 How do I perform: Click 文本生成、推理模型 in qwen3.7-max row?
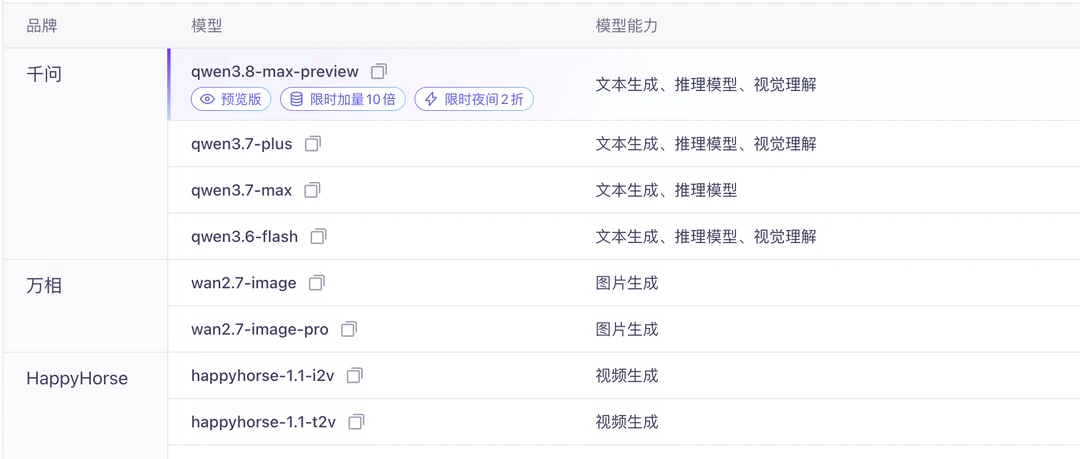pos(666,190)
